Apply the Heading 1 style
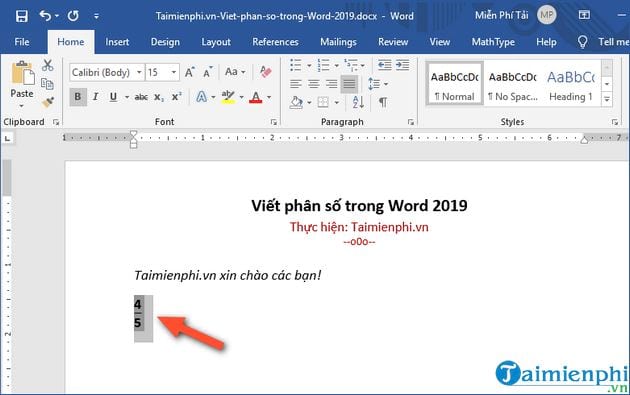This screenshot has width=630, height=395. [x=571, y=84]
